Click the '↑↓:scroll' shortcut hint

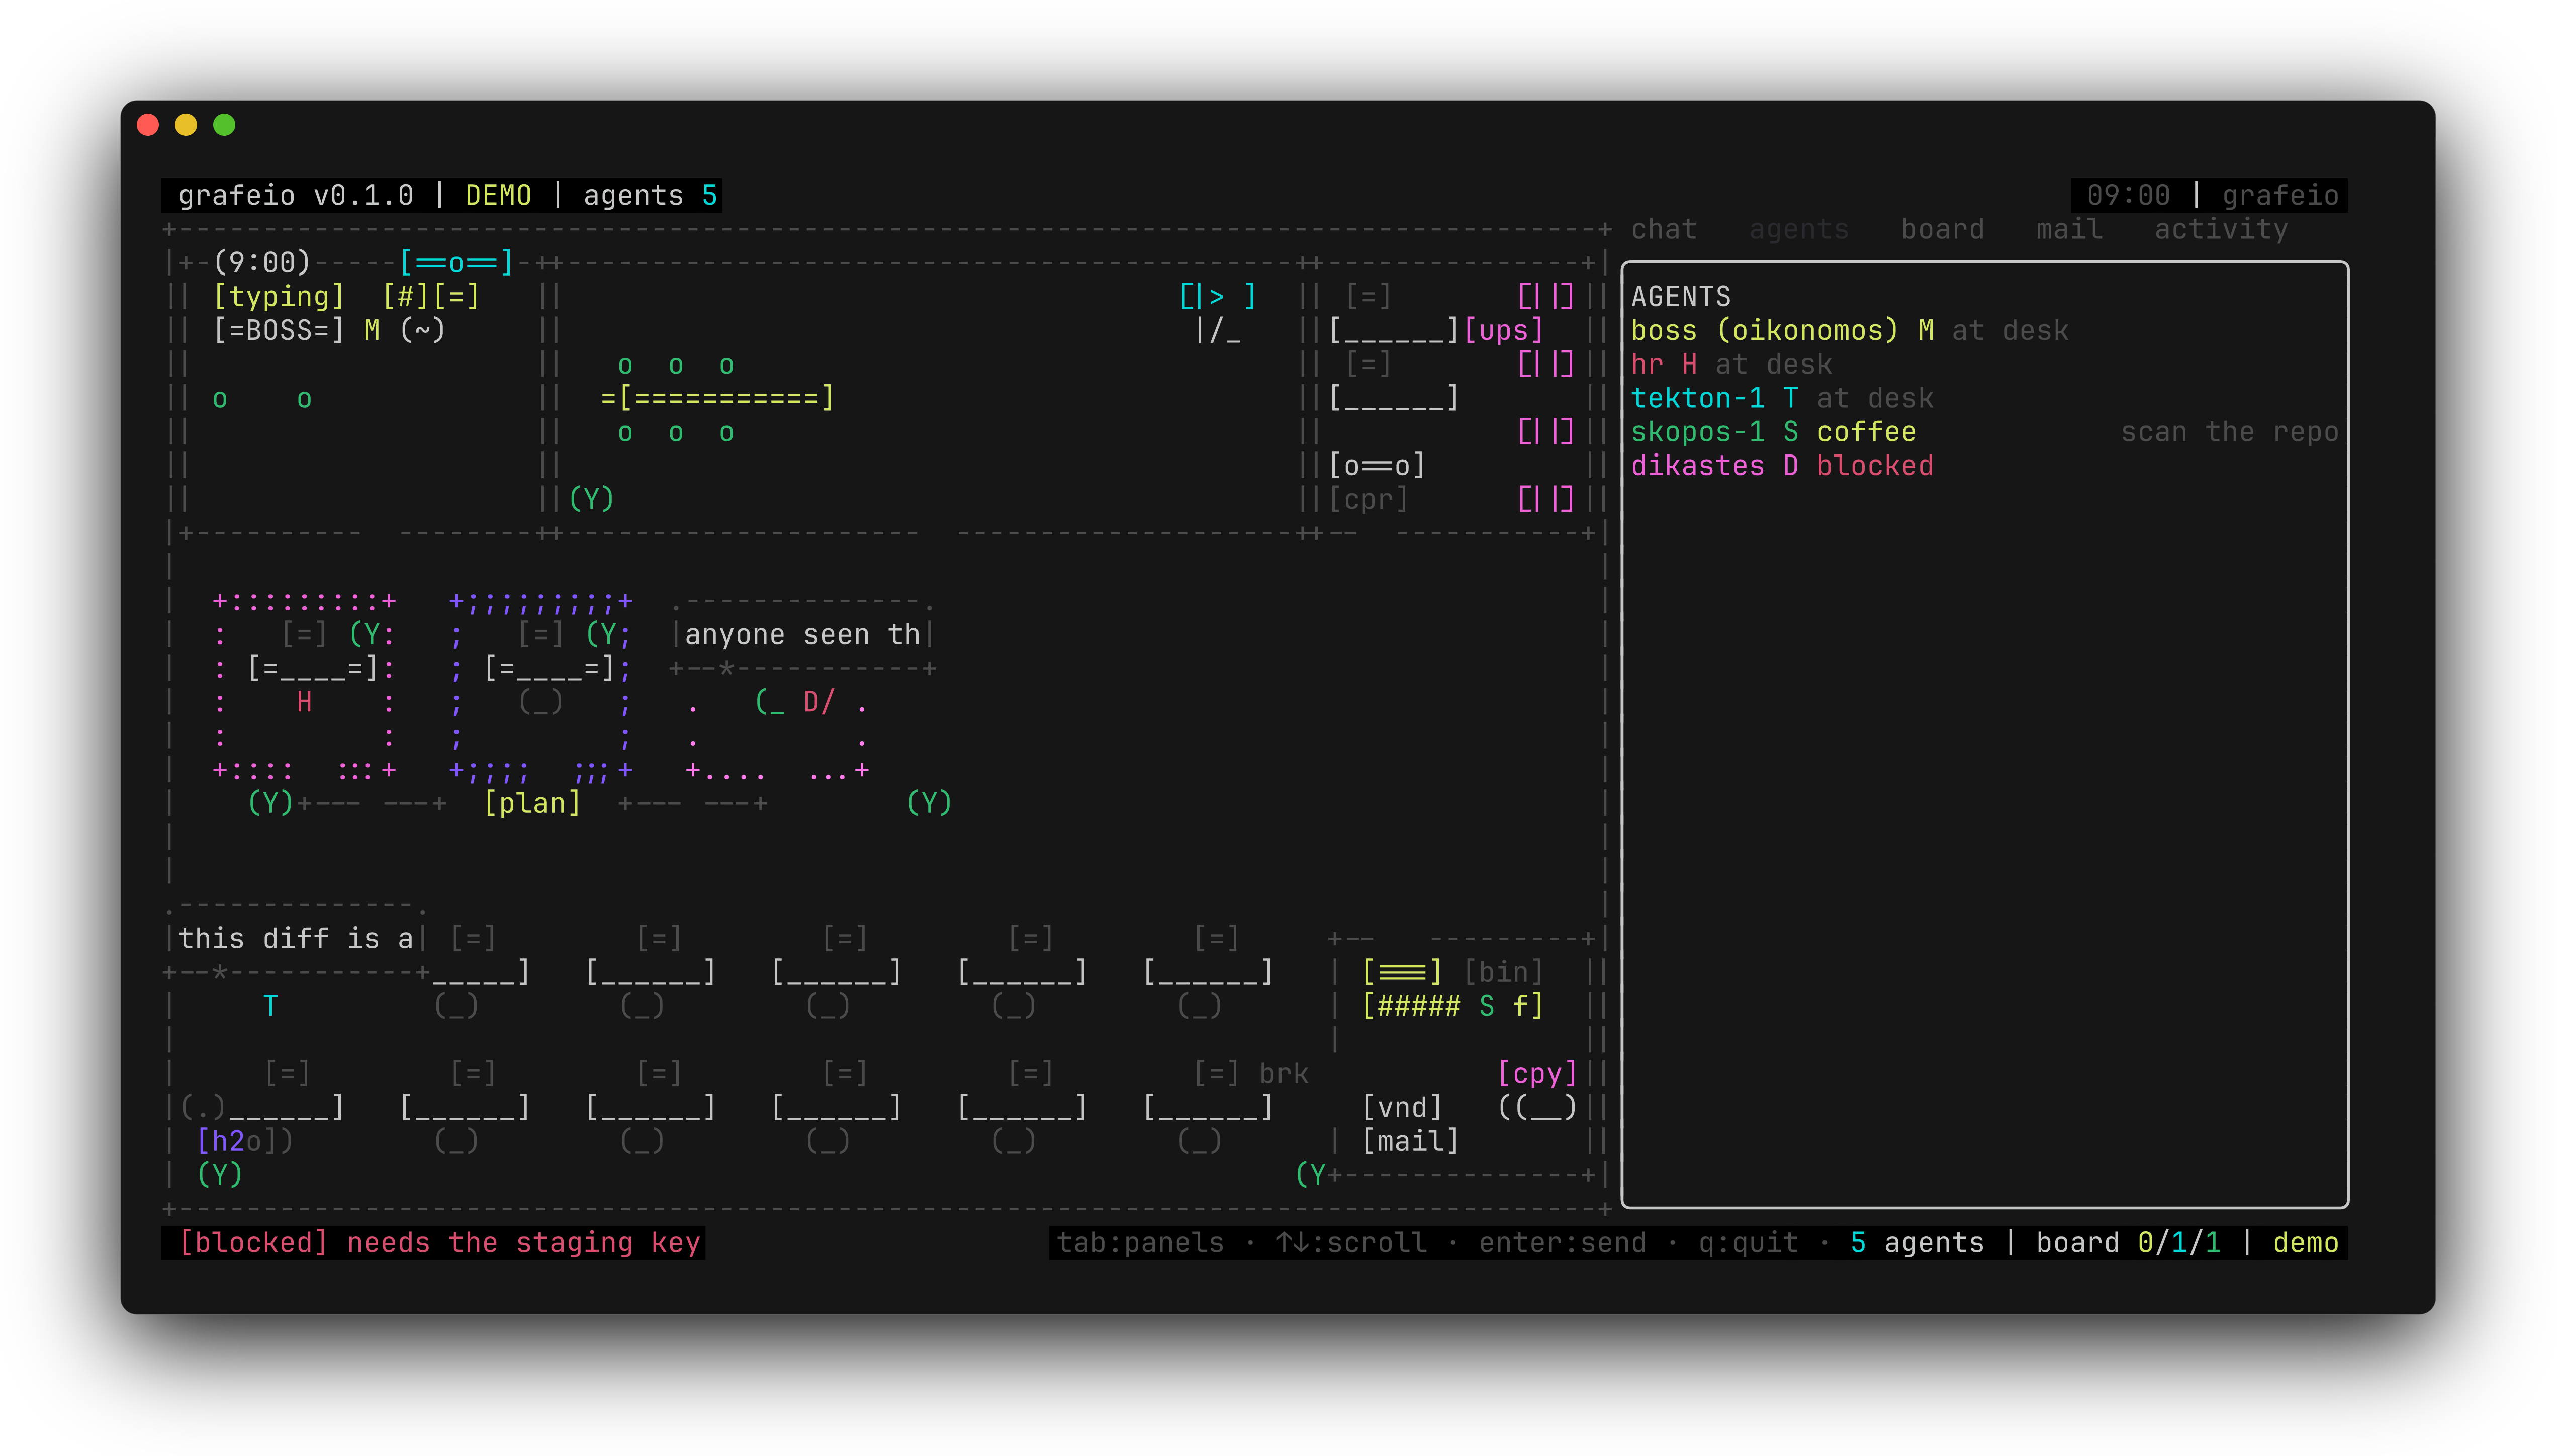[1351, 1243]
